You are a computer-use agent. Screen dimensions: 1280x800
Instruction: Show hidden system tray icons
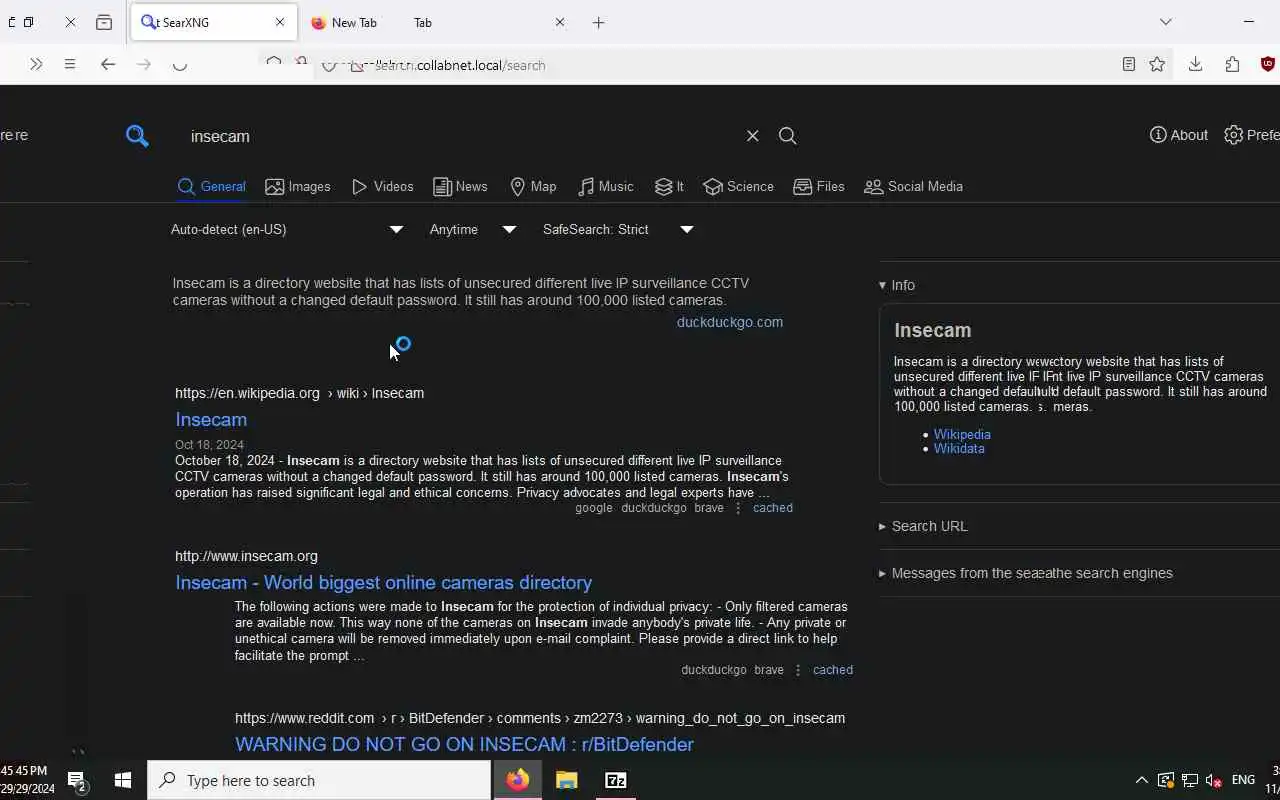click(1141, 780)
